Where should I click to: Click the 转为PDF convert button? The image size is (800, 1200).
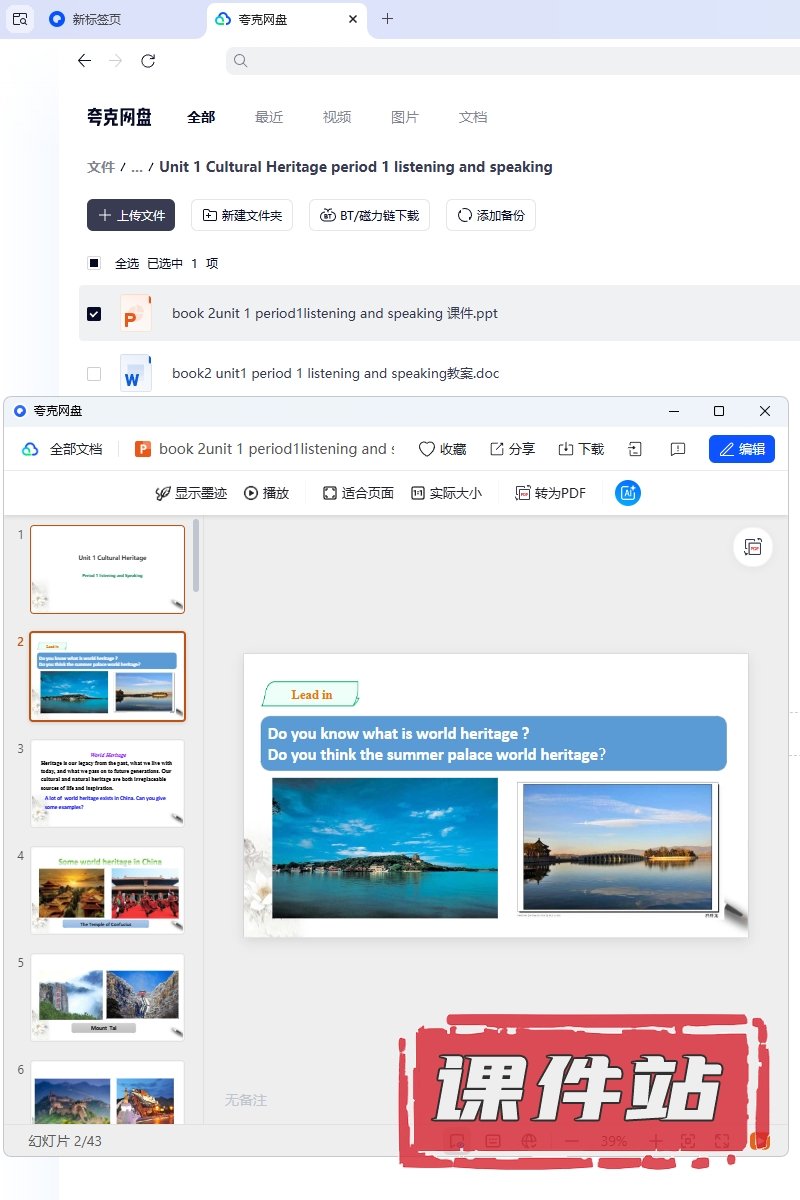click(x=550, y=493)
